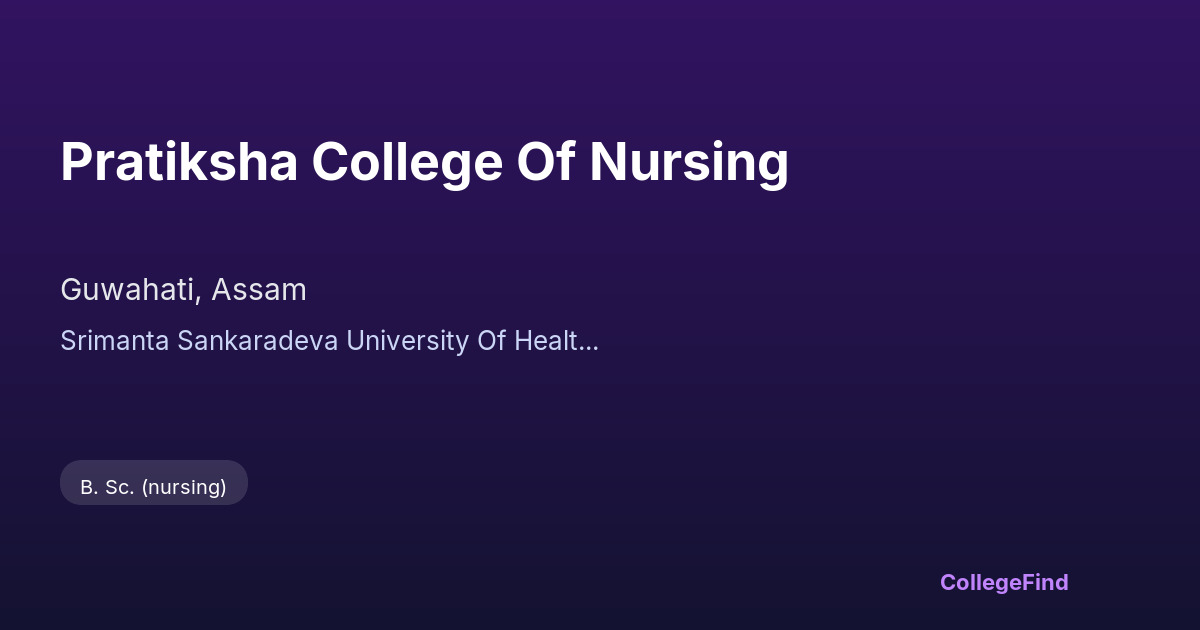Select the word Assam in the location
Image resolution: width=1200 pixels, height=630 pixels.
pyautogui.click(x=258, y=290)
